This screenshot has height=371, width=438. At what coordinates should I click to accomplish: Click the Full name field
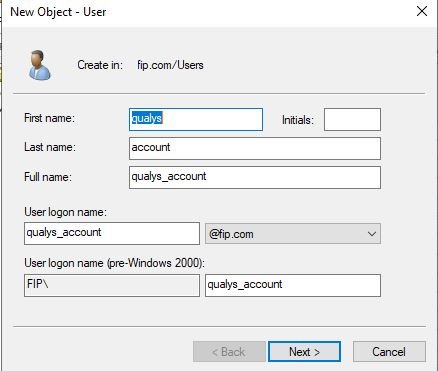pyautogui.click(x=255, y=177)
